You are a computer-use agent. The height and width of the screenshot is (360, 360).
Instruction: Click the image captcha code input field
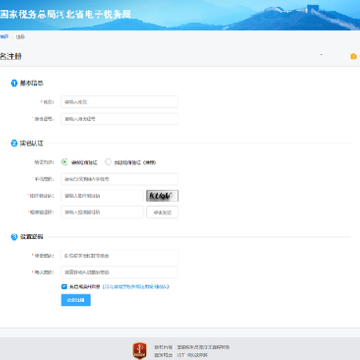(x=102, y=196)
